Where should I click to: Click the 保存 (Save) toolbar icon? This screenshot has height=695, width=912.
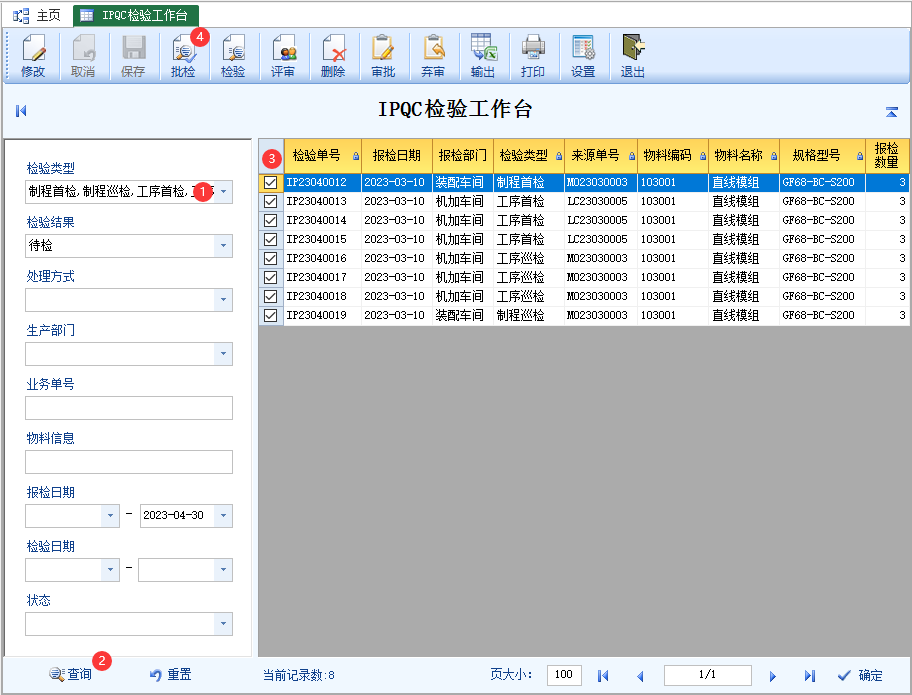133,56
